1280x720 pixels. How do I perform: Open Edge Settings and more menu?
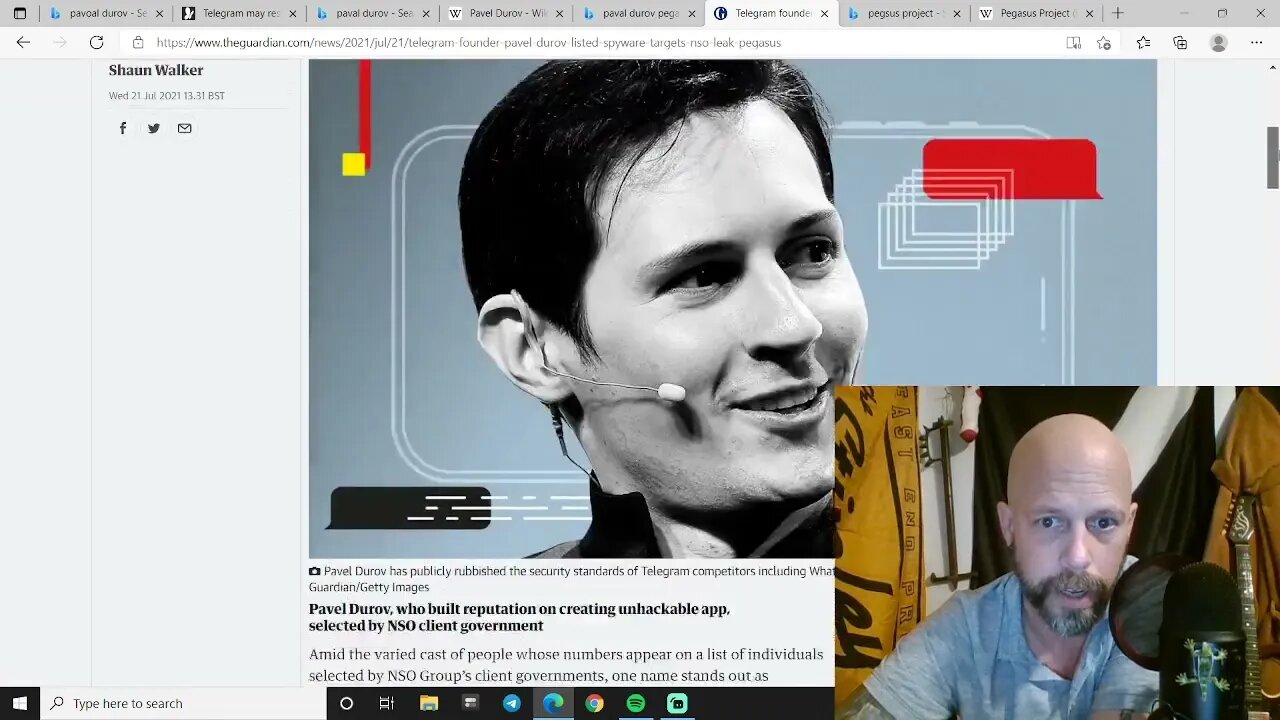click(x=1256, y=43)
